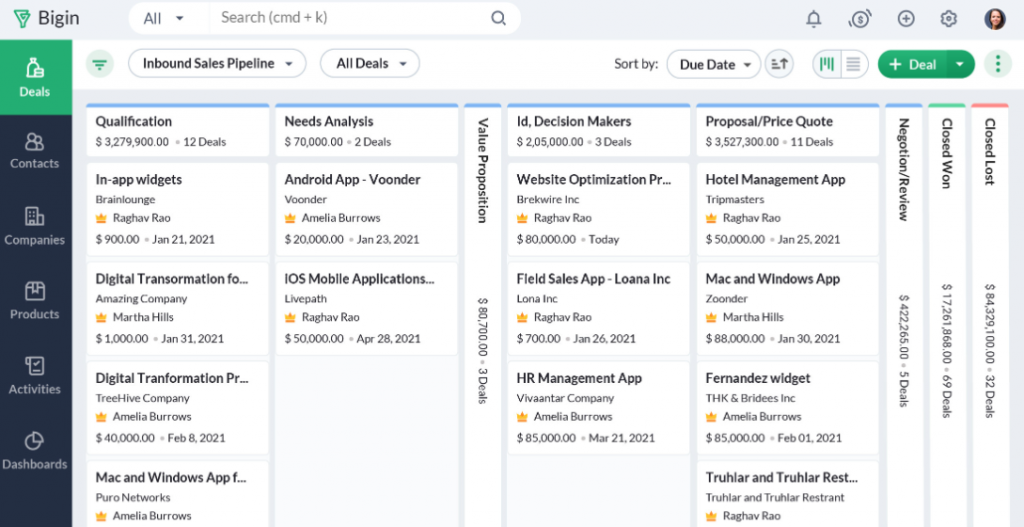Open the Hotel Management App deal
1024x527 pixels.
pos(775,180)
